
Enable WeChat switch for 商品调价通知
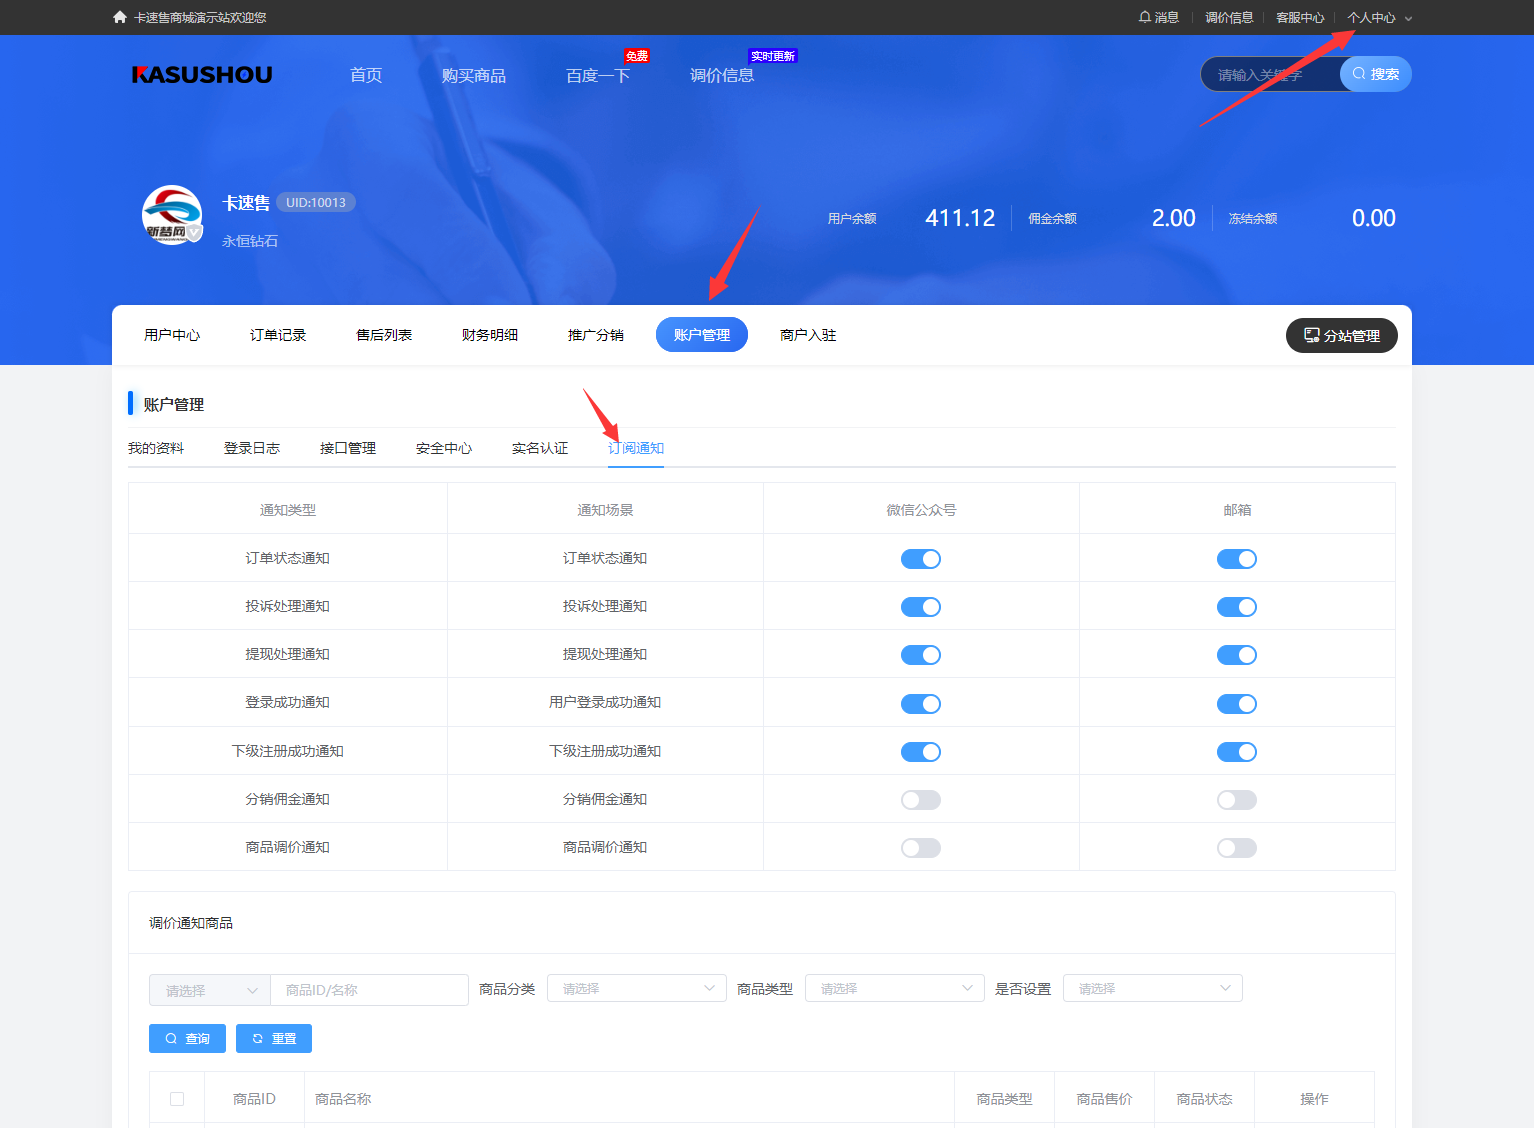click(921, 848)
